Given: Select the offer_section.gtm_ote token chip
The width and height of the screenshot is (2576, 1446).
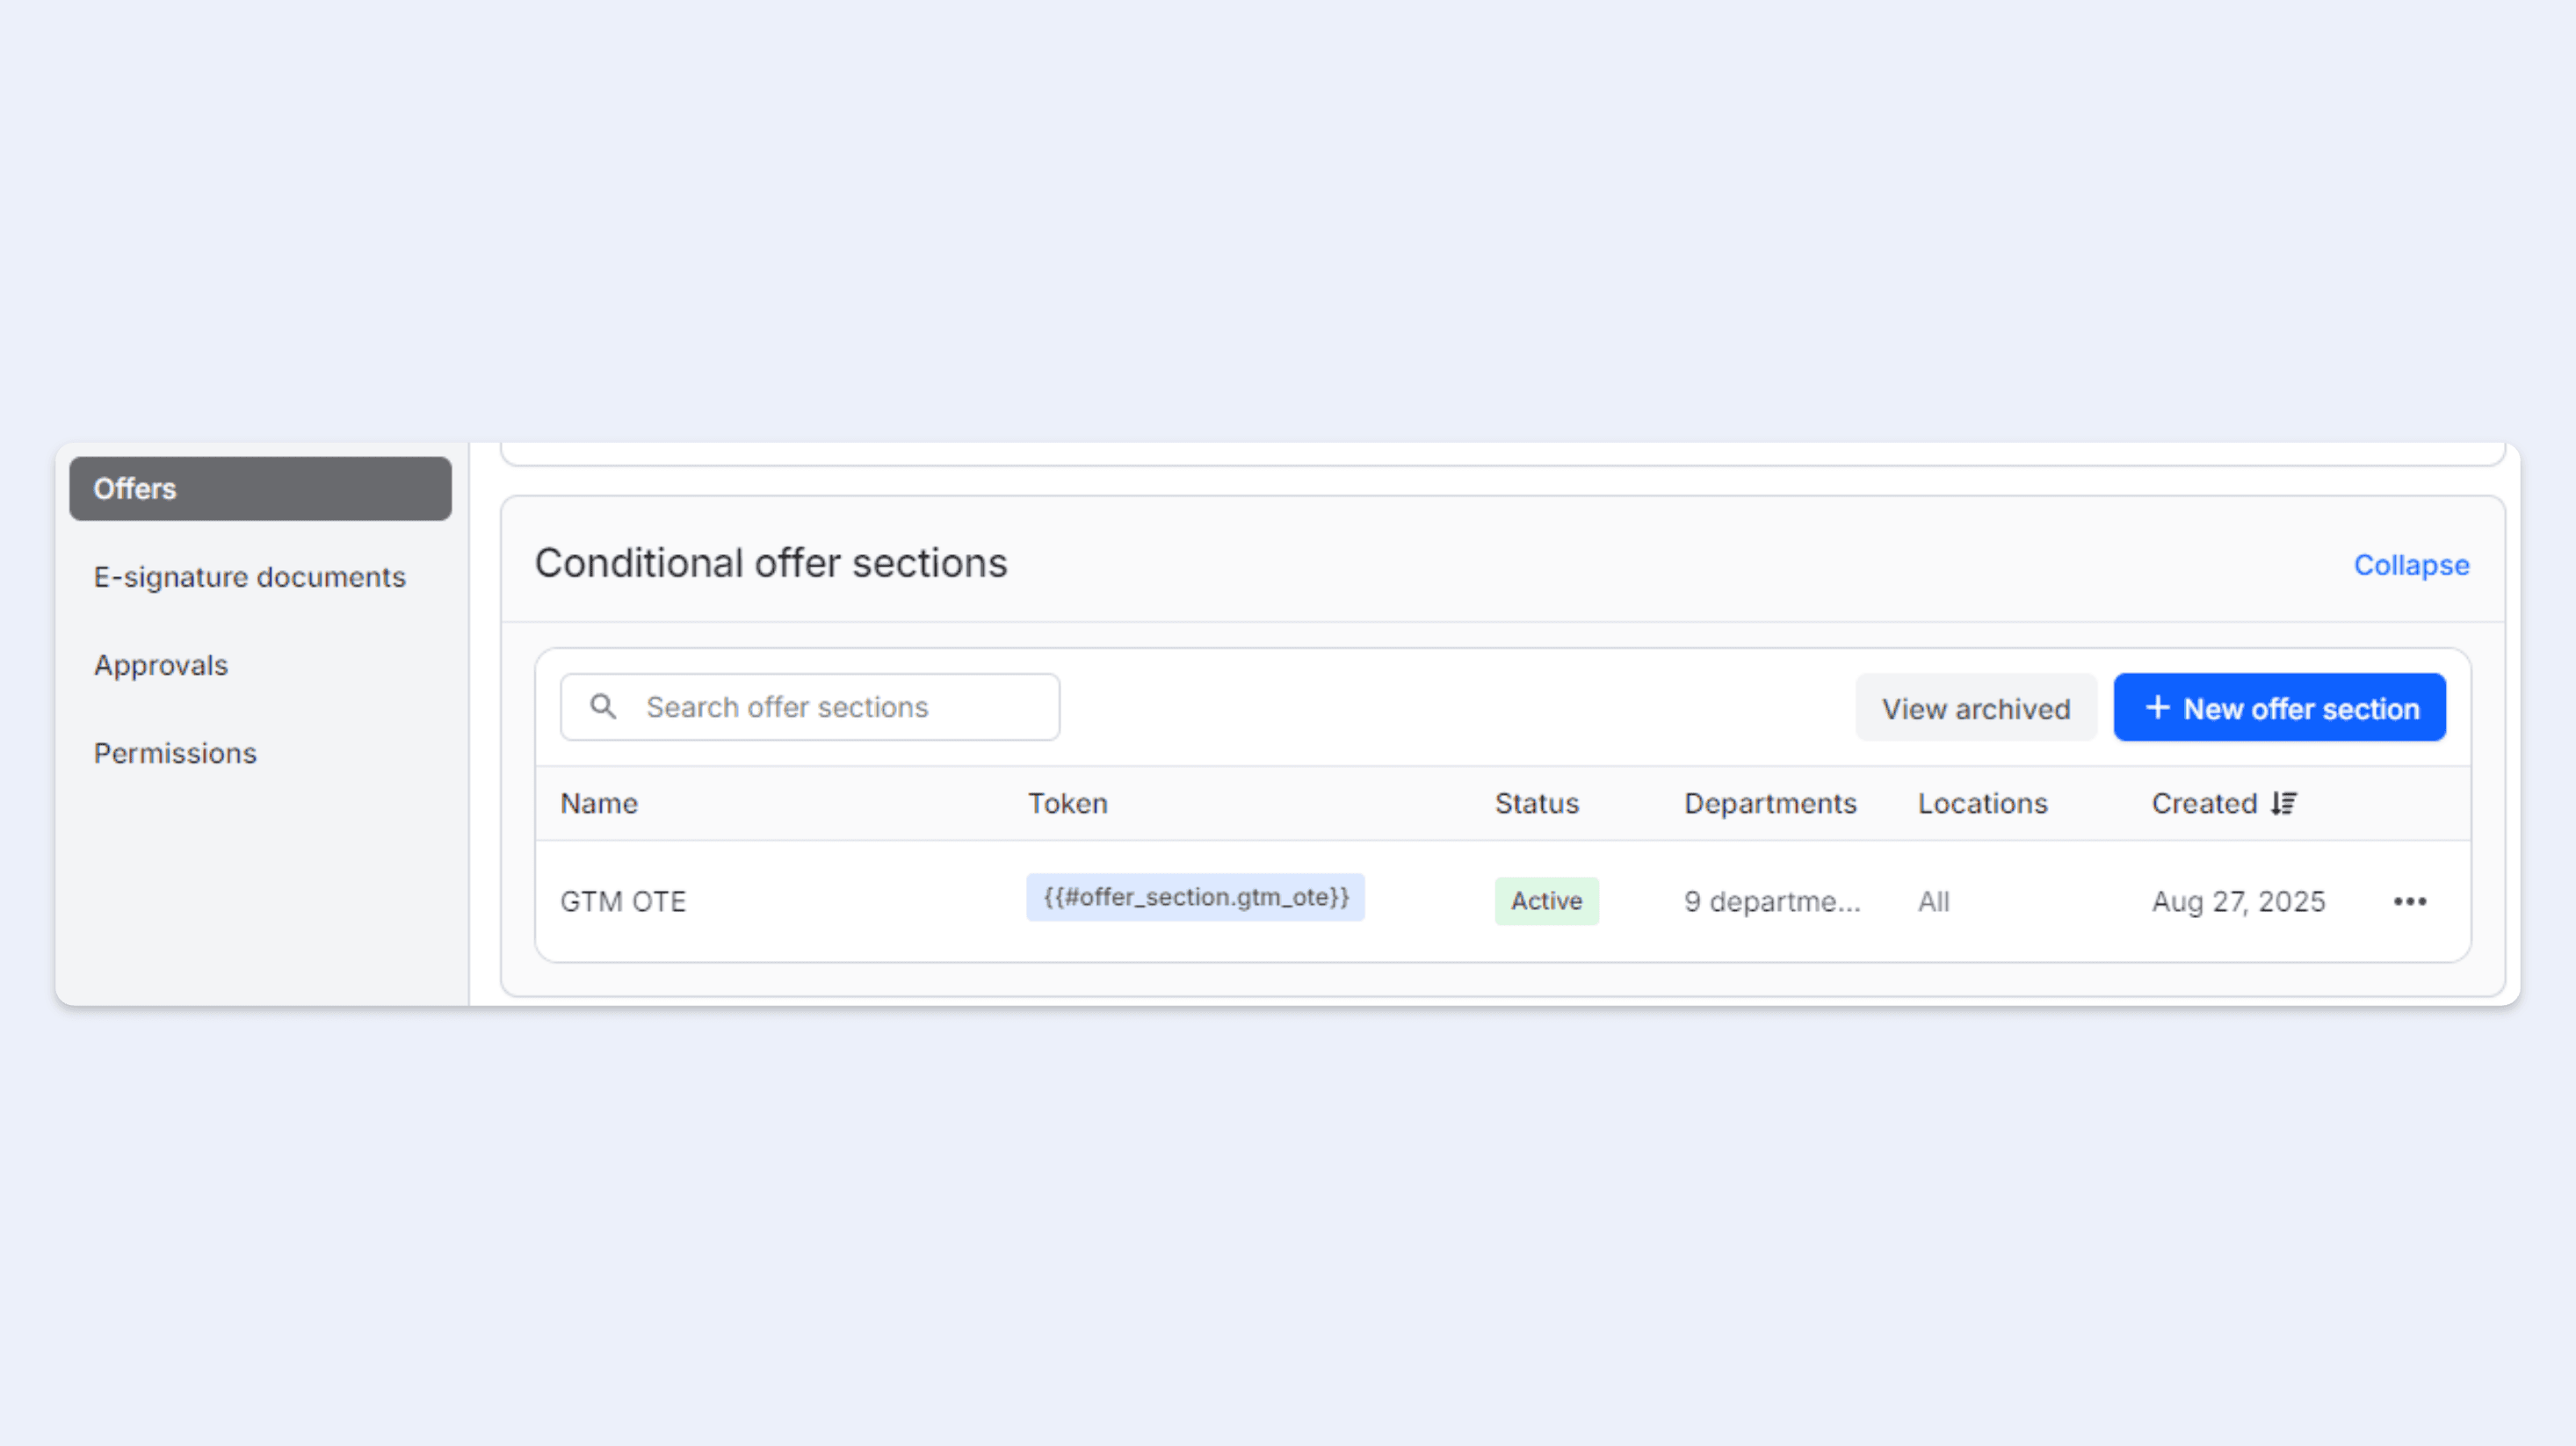Looking at the screenshot, I should click(x=1195, y=897).
